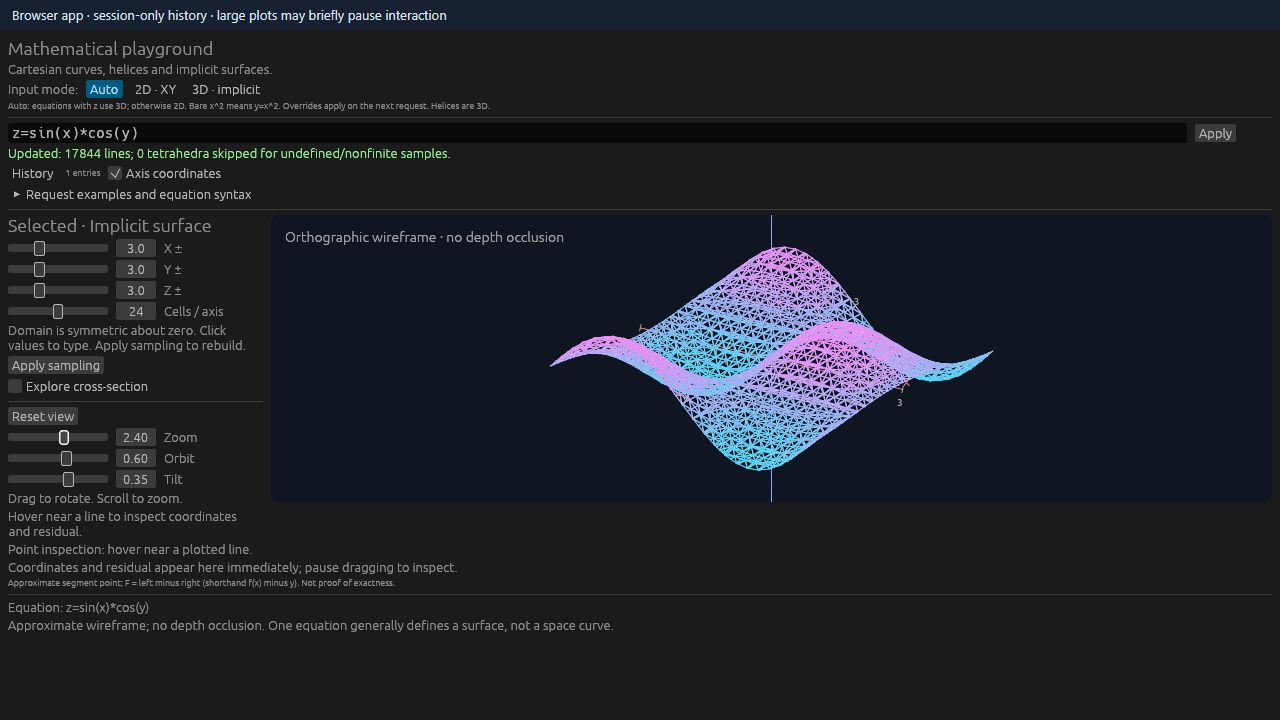Image resolution: width=1280 pixels, height=720 pixels.
Task: Click the wireframe surface plot
Action: point(771,358)
